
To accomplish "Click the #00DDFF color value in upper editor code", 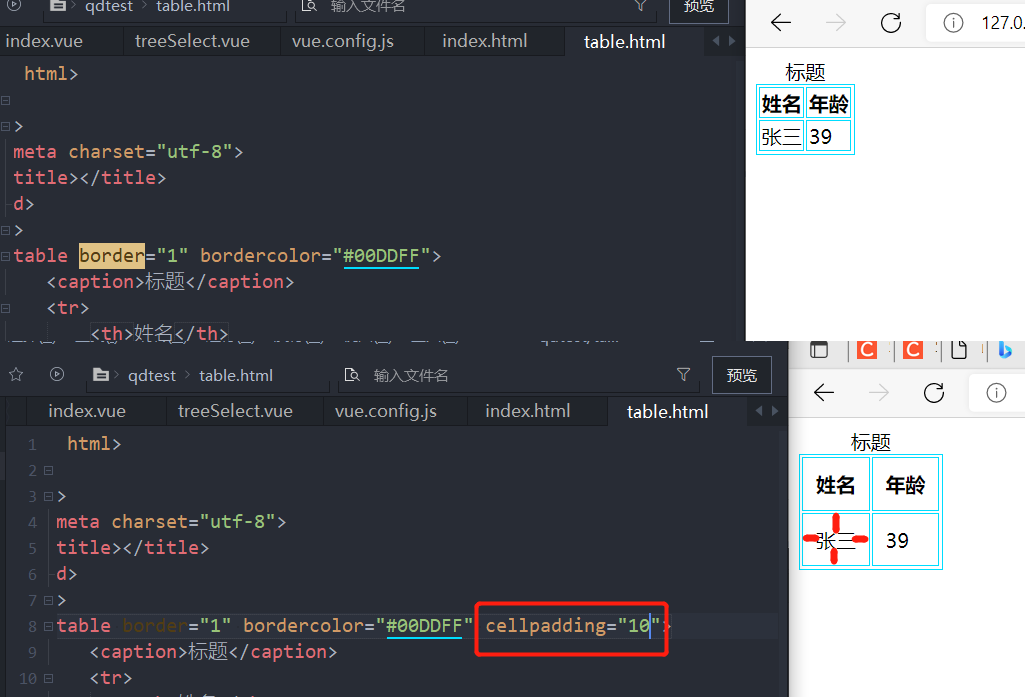I will pyautogui.click(x=380, y=256).
